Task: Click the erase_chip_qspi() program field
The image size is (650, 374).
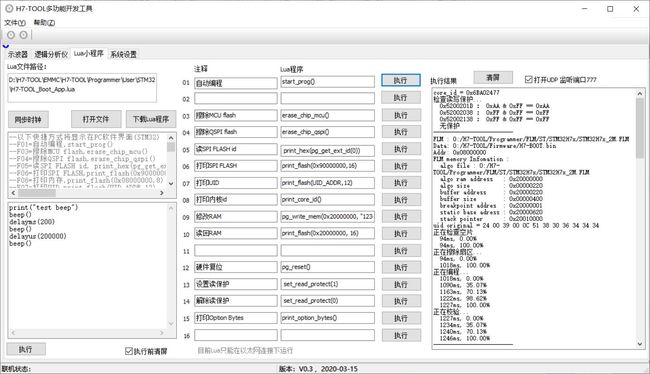Action: click(x=327, y=132)
